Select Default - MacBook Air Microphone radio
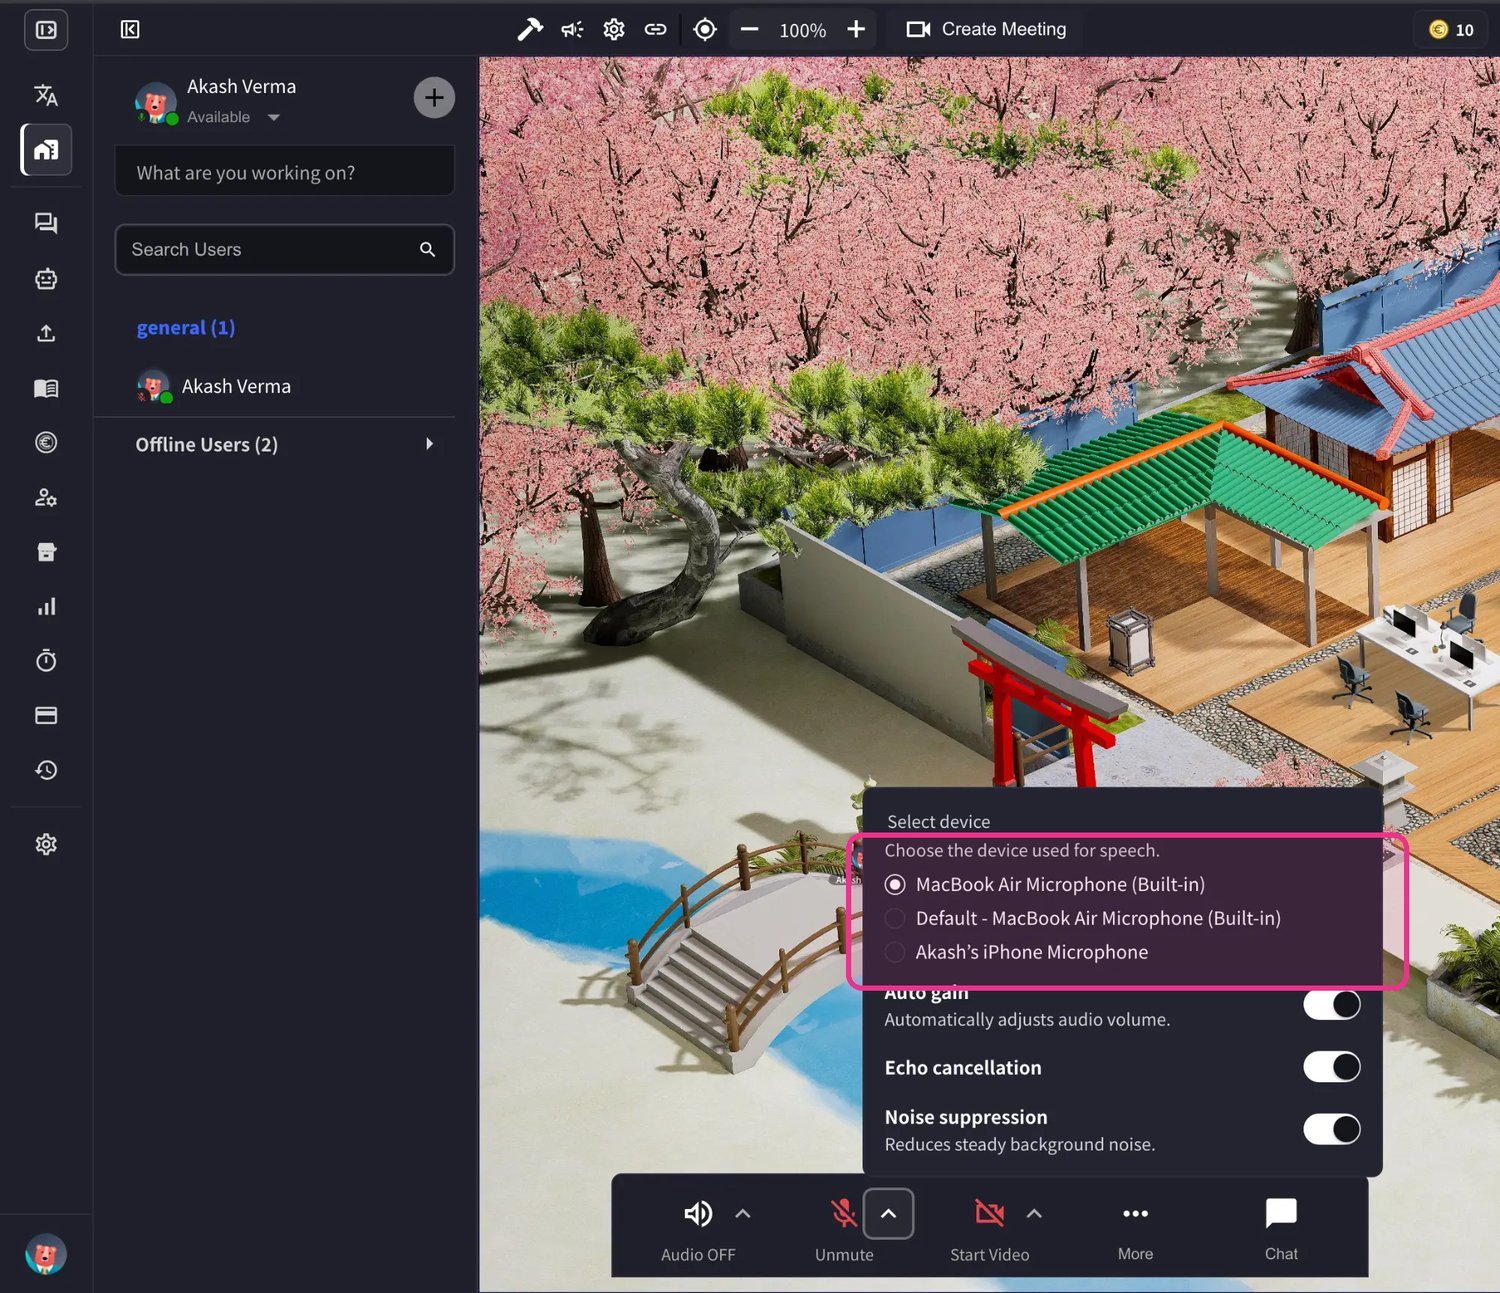Screen dimensions: 1500x1293 (895, 918)
